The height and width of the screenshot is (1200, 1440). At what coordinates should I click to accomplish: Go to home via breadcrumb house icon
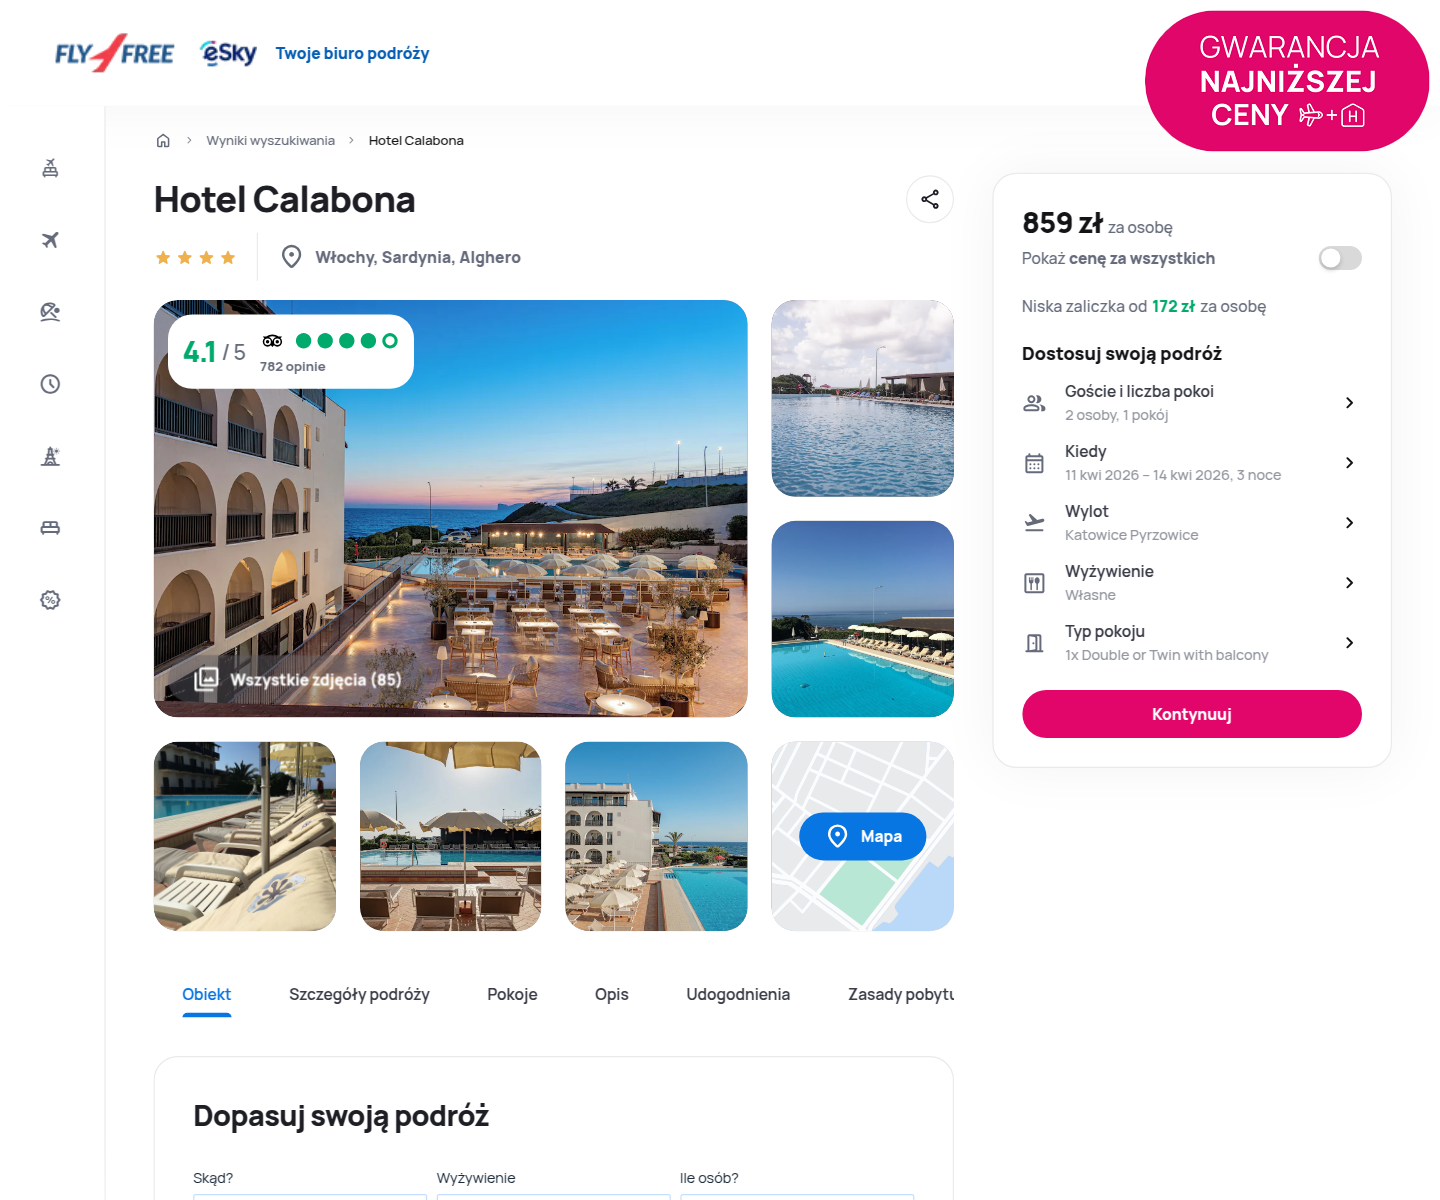coord(163,140)
